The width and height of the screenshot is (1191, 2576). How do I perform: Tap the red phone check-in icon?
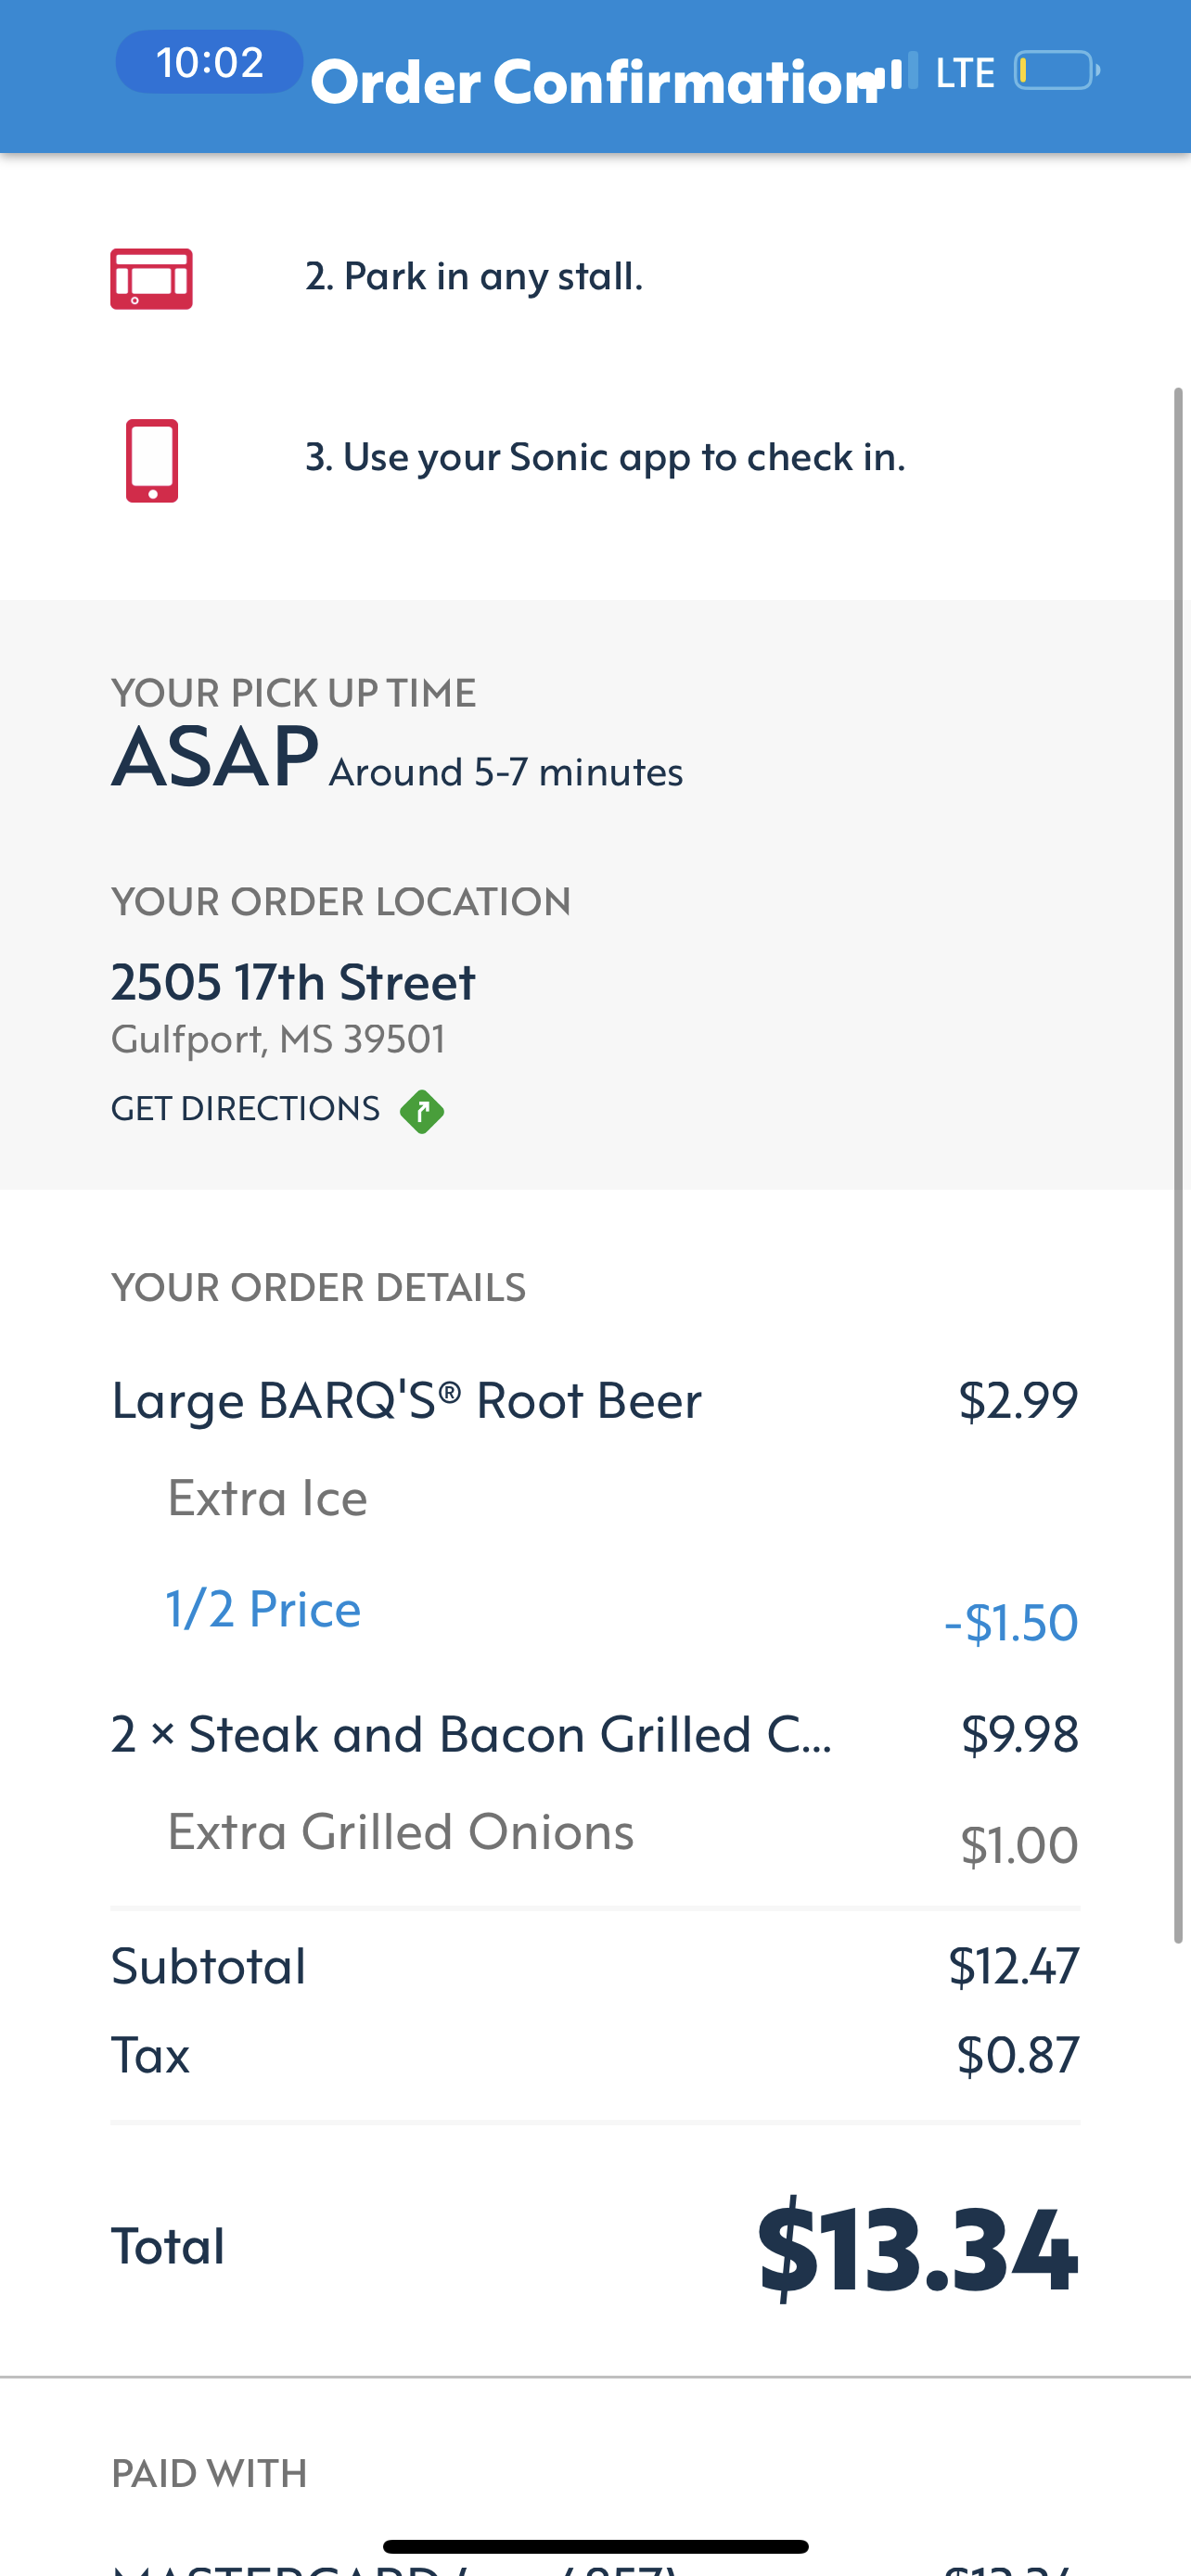tap(152, 460)
